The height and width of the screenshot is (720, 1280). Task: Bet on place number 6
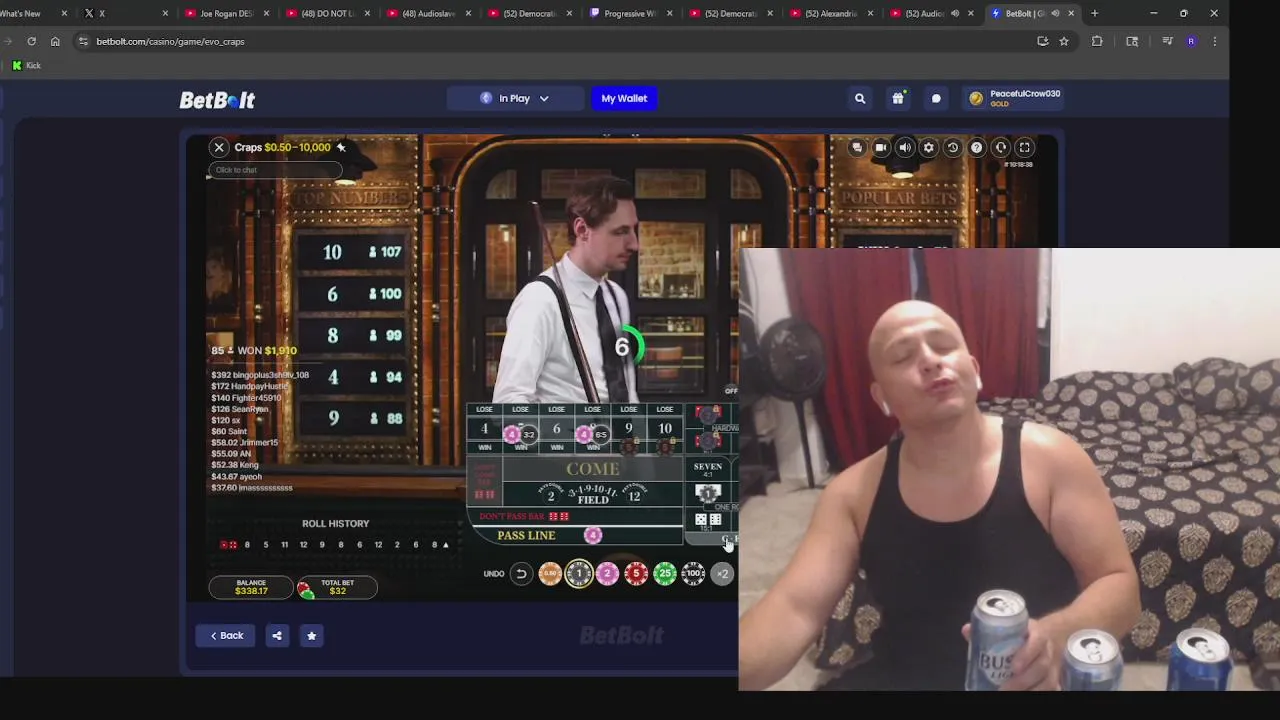point(557,429)
